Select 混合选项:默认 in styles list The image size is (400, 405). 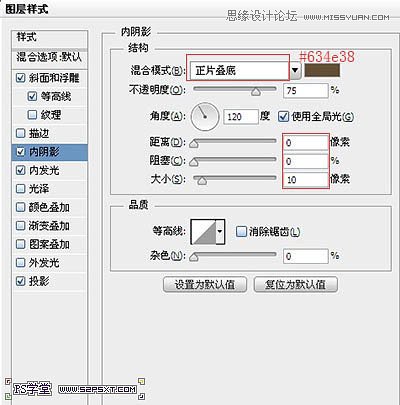[x=50, y=57]
